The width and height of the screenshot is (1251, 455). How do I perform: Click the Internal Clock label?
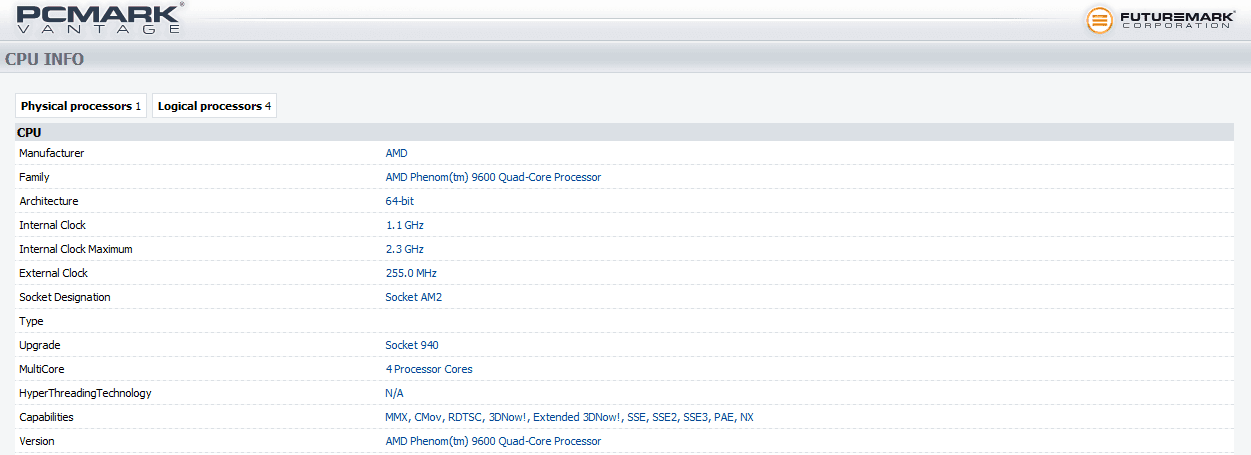point(52,225)
